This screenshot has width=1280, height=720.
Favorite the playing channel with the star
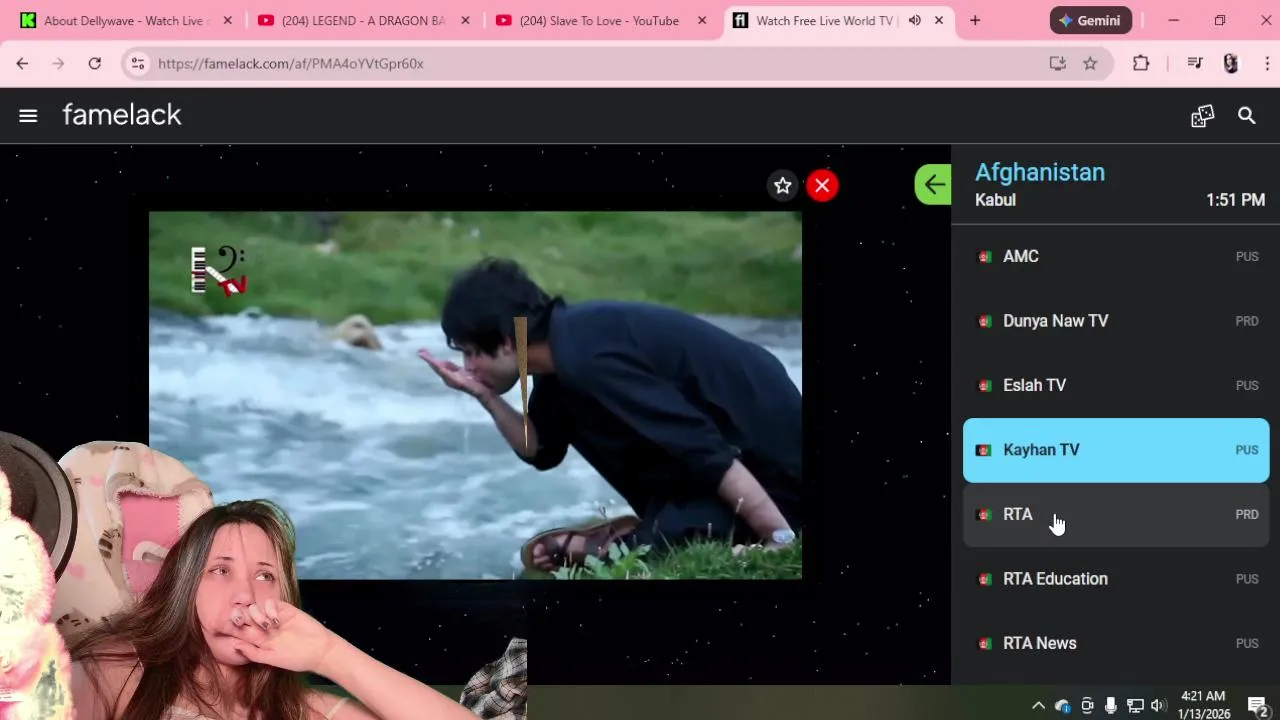pos(783,185)
